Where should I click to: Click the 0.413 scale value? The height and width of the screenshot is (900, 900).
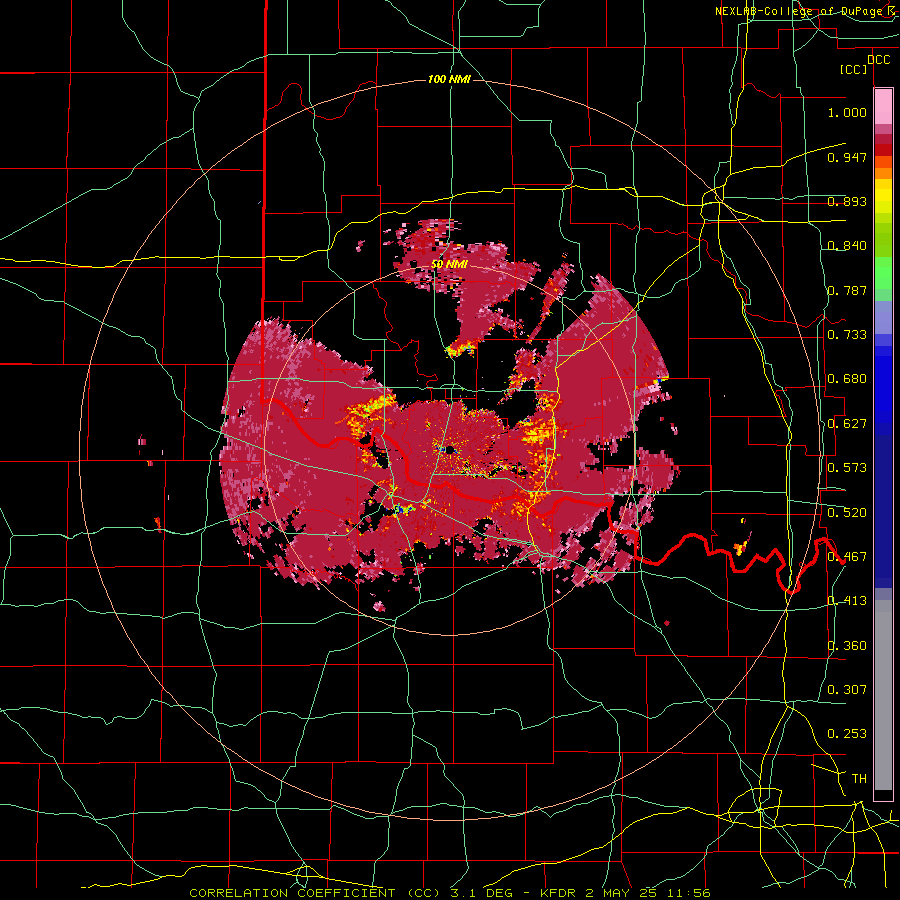coord(847,601)
